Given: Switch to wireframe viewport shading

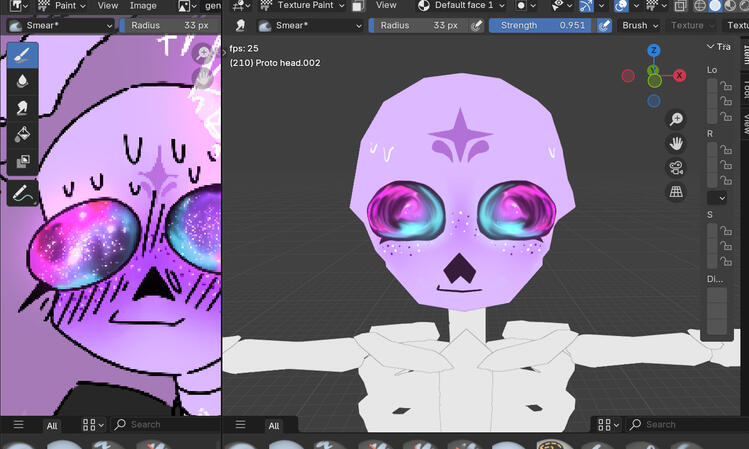Looking at the screenshot, I should click(x=700, y=6).
